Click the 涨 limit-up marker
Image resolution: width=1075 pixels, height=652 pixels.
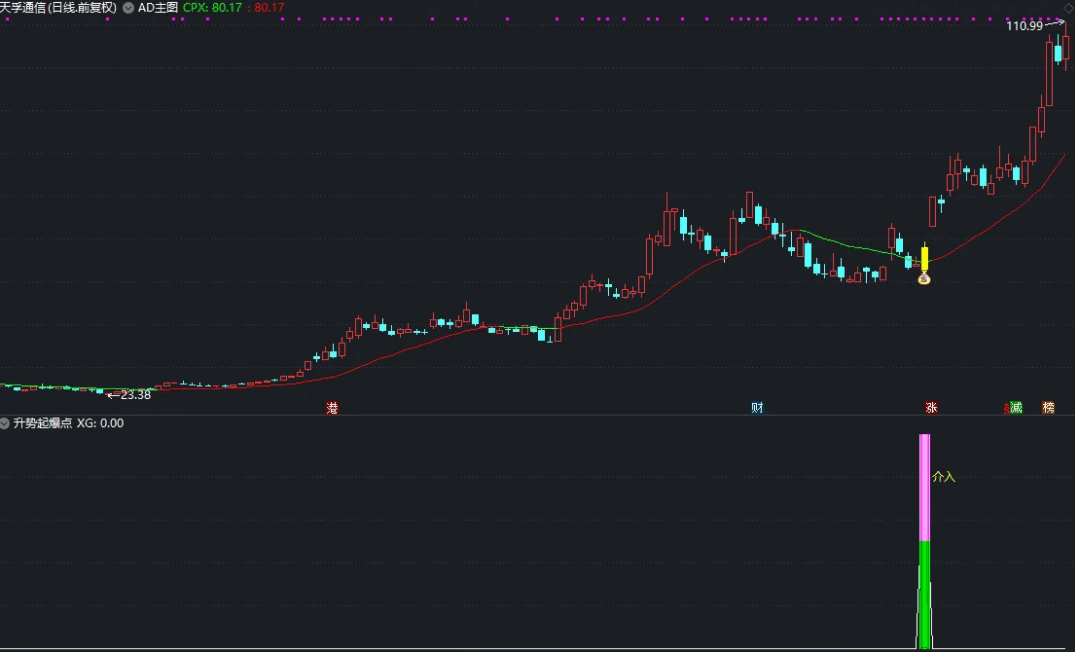931,408
